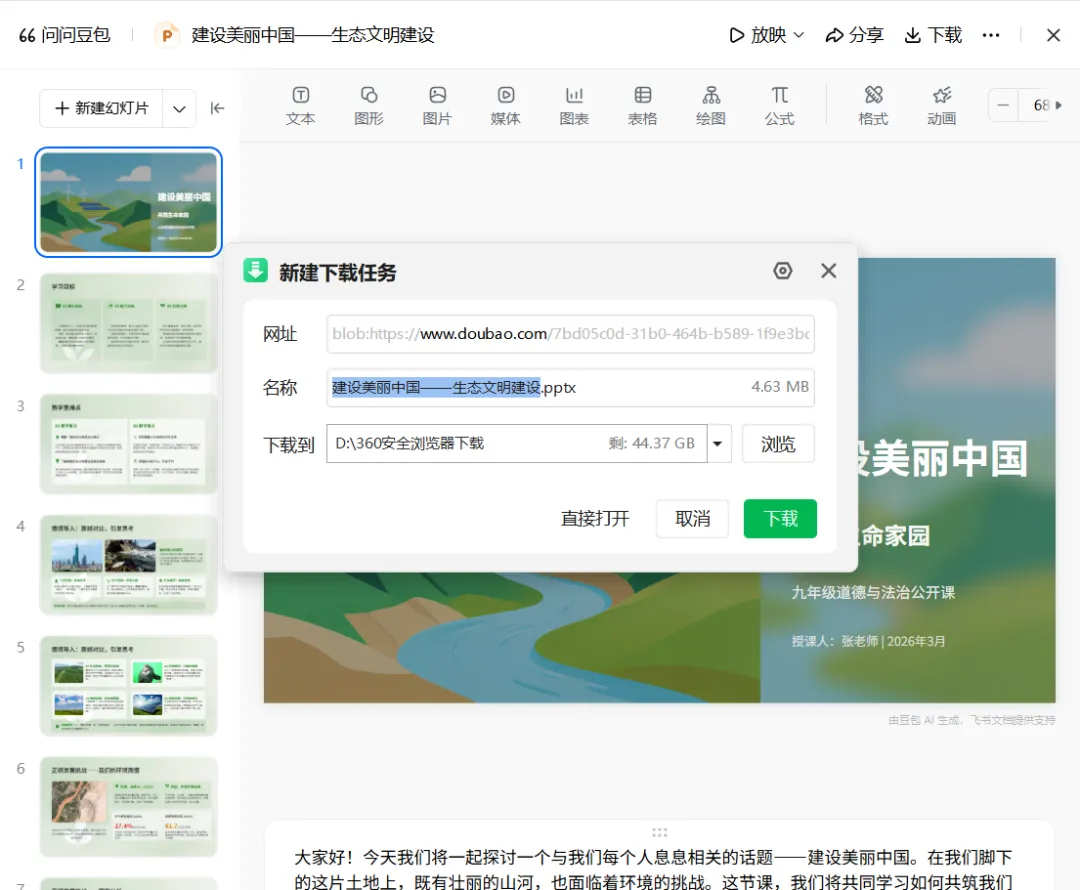Click the orange PPT file icon
This screenshot has width=1080, height=890.
coord(166,35)
